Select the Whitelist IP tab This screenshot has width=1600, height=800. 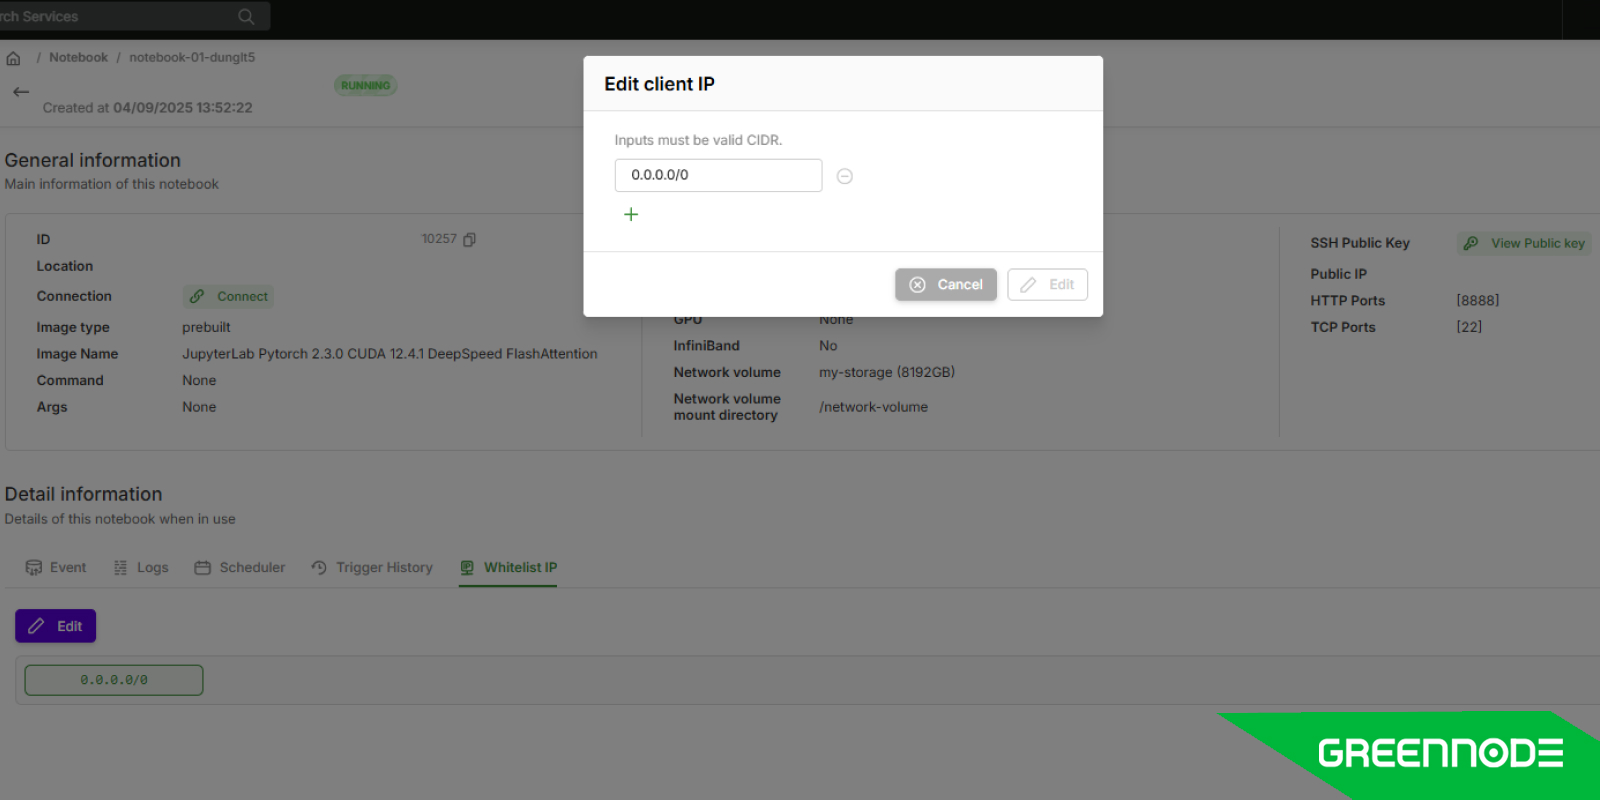pyautogui.click(x=509, y=568)
